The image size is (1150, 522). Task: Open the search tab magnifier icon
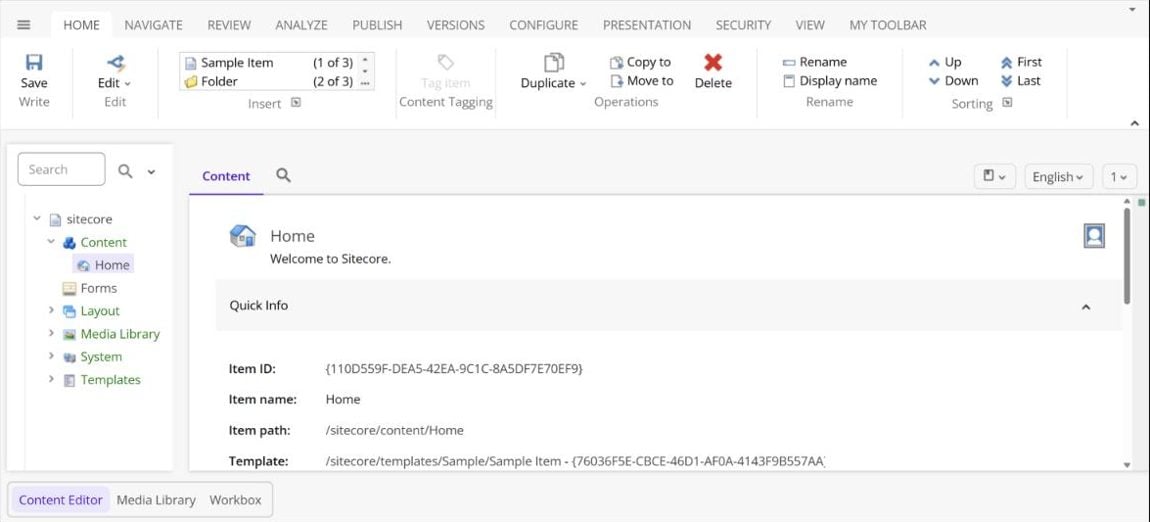[283, 175]
